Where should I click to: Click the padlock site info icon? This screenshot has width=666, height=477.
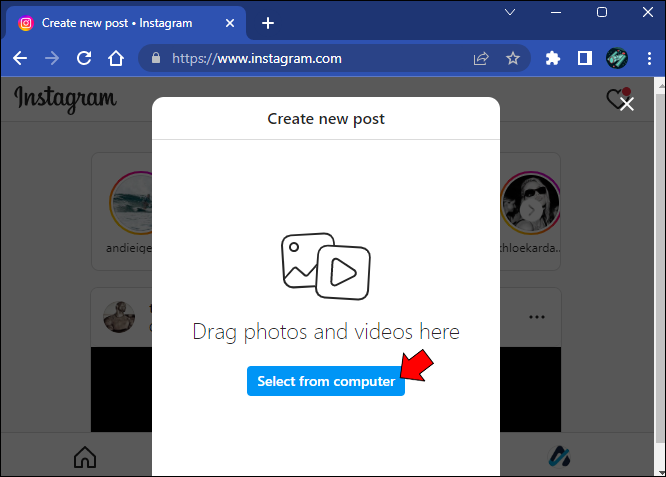click(156, 58)
